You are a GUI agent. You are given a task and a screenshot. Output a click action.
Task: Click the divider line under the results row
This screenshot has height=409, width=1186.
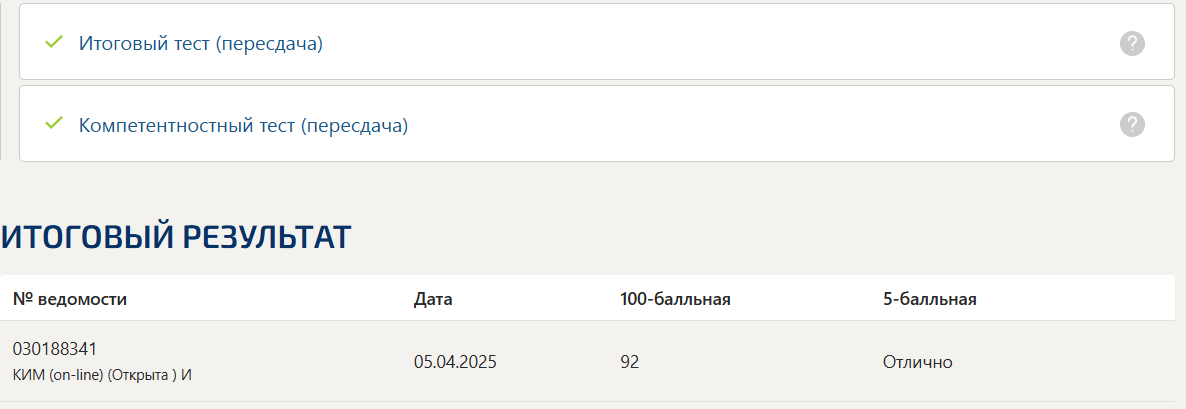(x=588, y=401)
